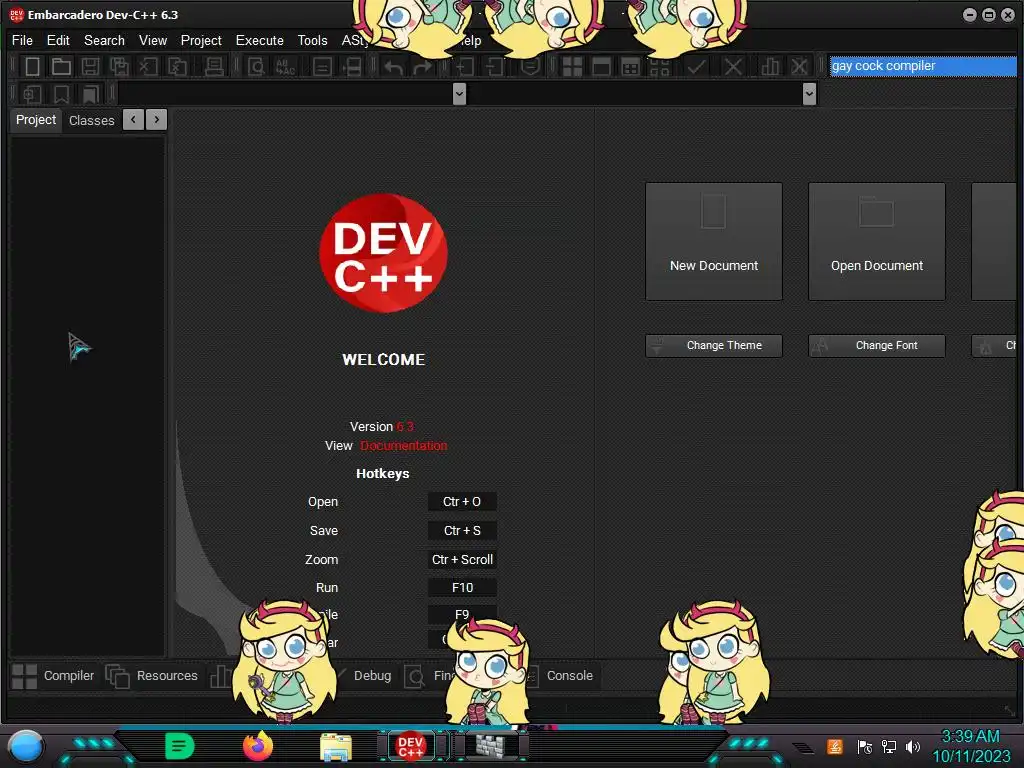The image size is (1024, 768).
Task: Click the Ctr + O hotkey box
Action: (x=462, y=502)
